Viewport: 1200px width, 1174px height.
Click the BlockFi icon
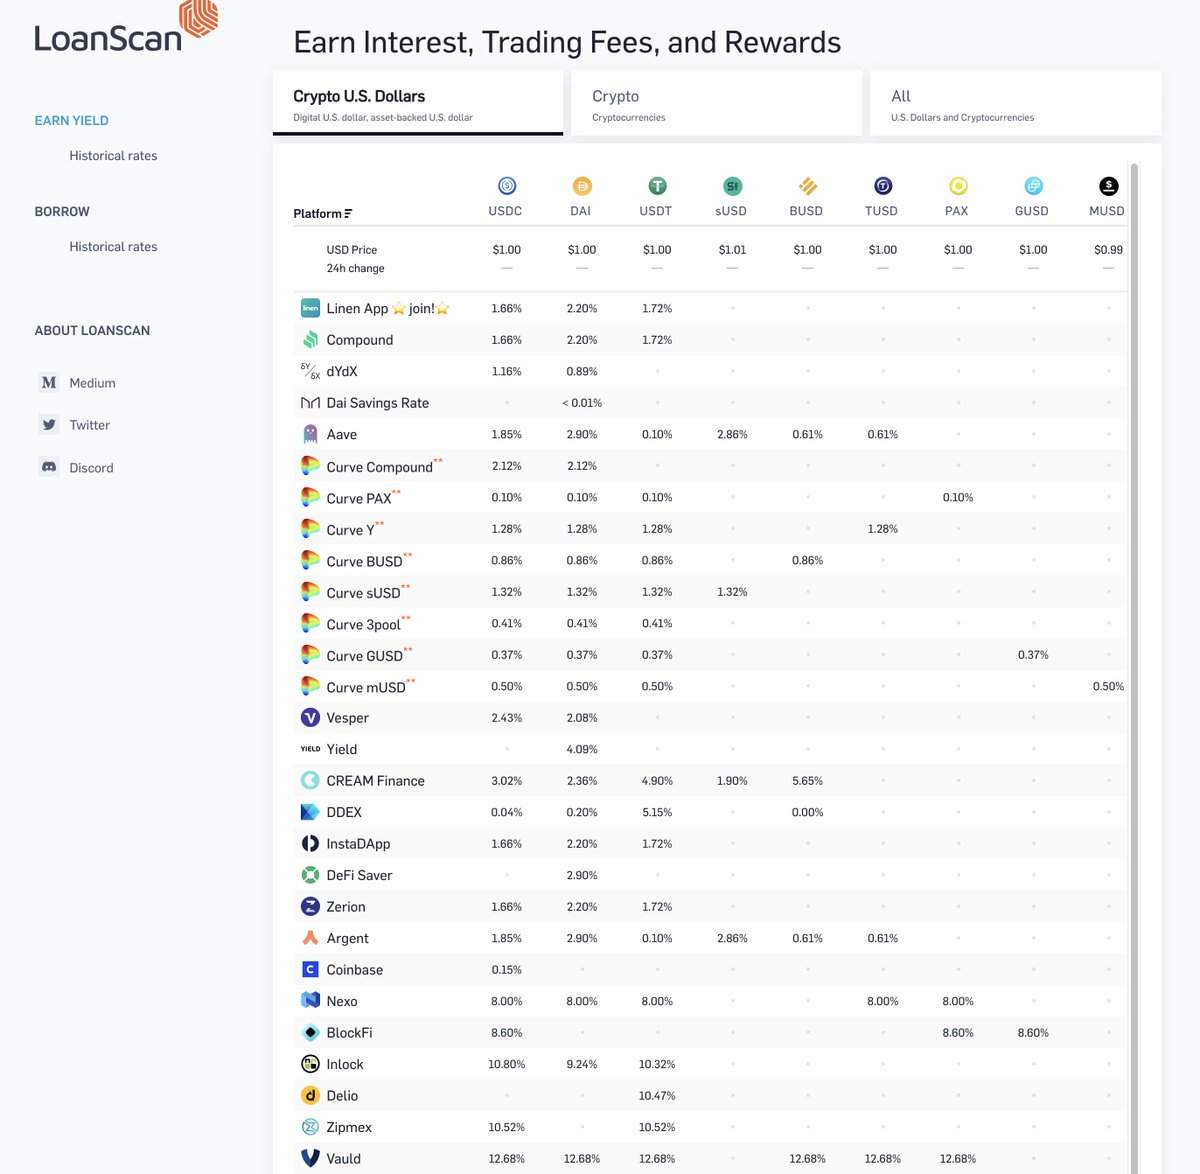click(311, 1032)
